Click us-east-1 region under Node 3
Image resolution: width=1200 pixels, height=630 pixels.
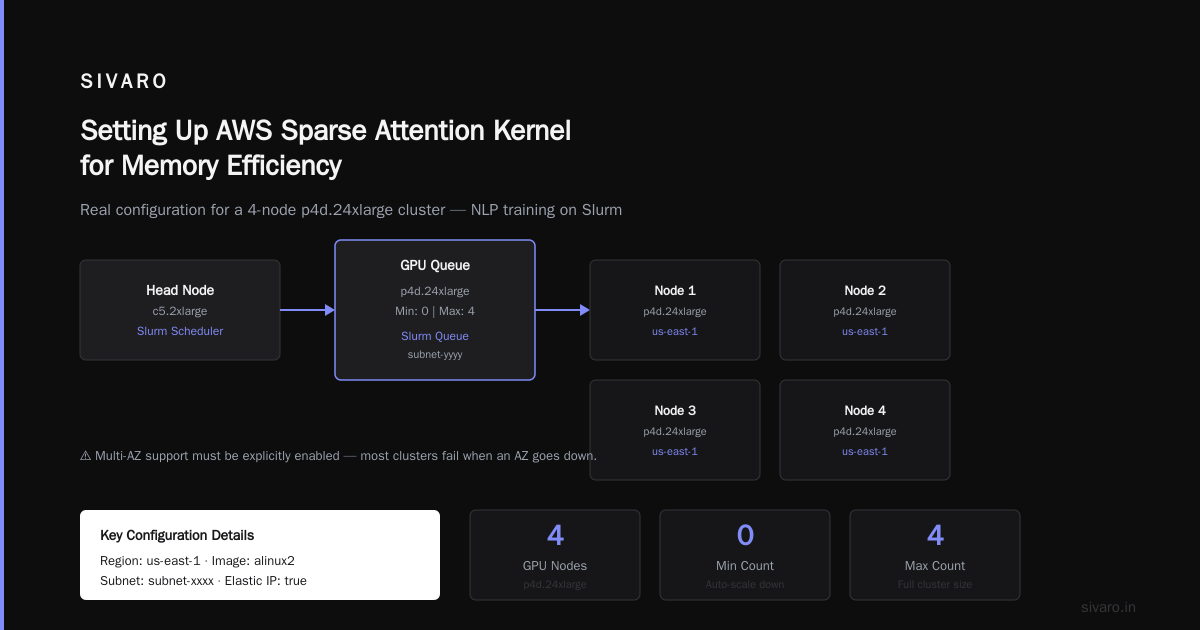[675, 451]
